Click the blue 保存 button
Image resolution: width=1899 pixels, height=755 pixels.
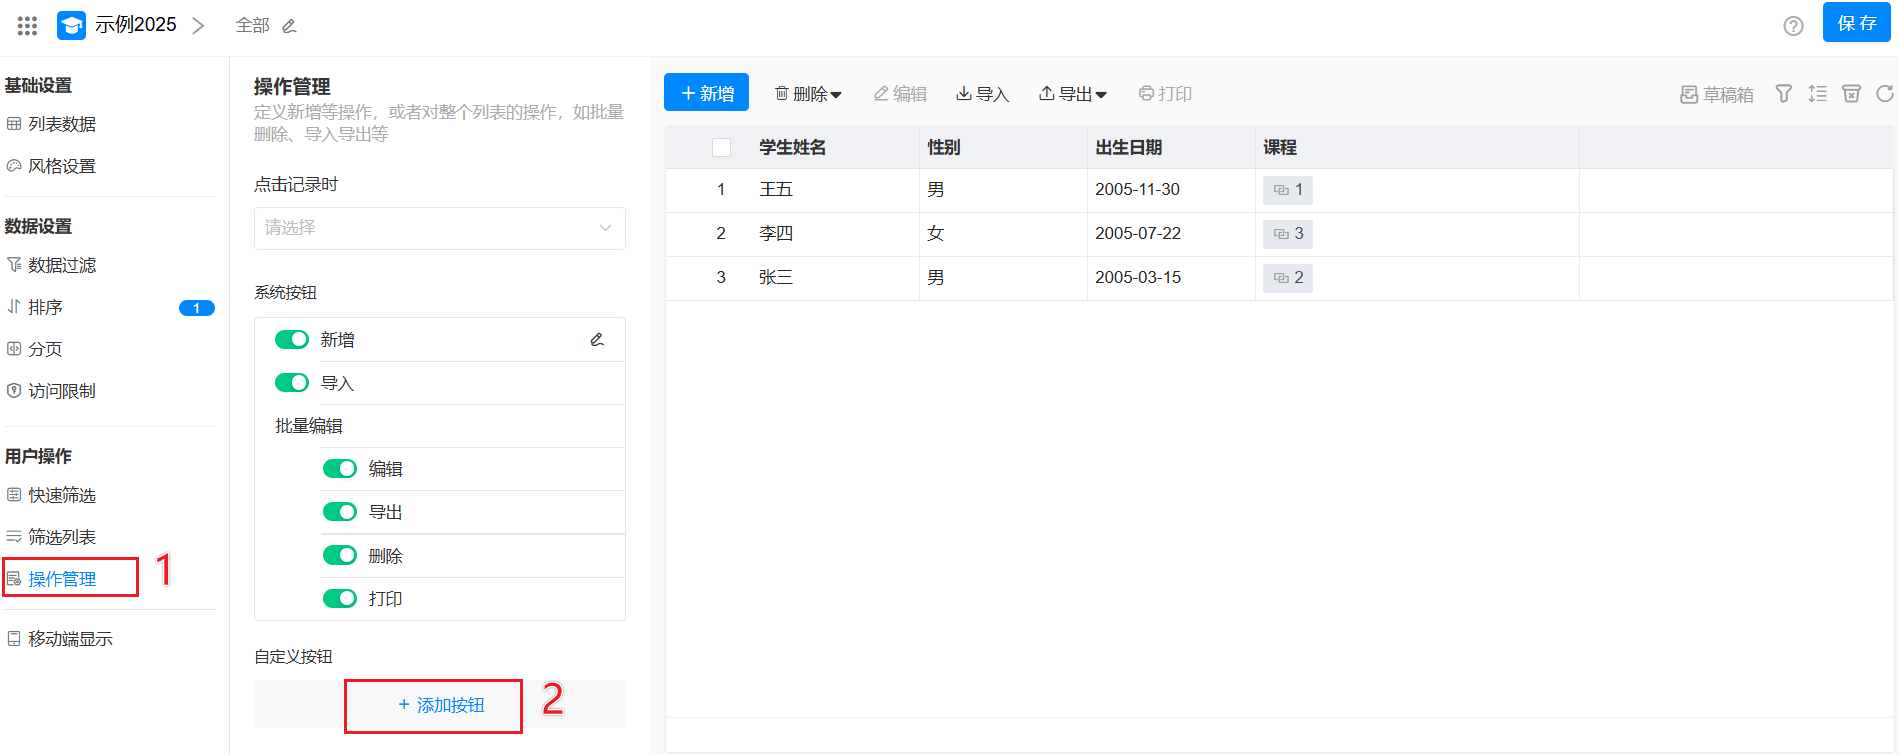coord(1856,23)
